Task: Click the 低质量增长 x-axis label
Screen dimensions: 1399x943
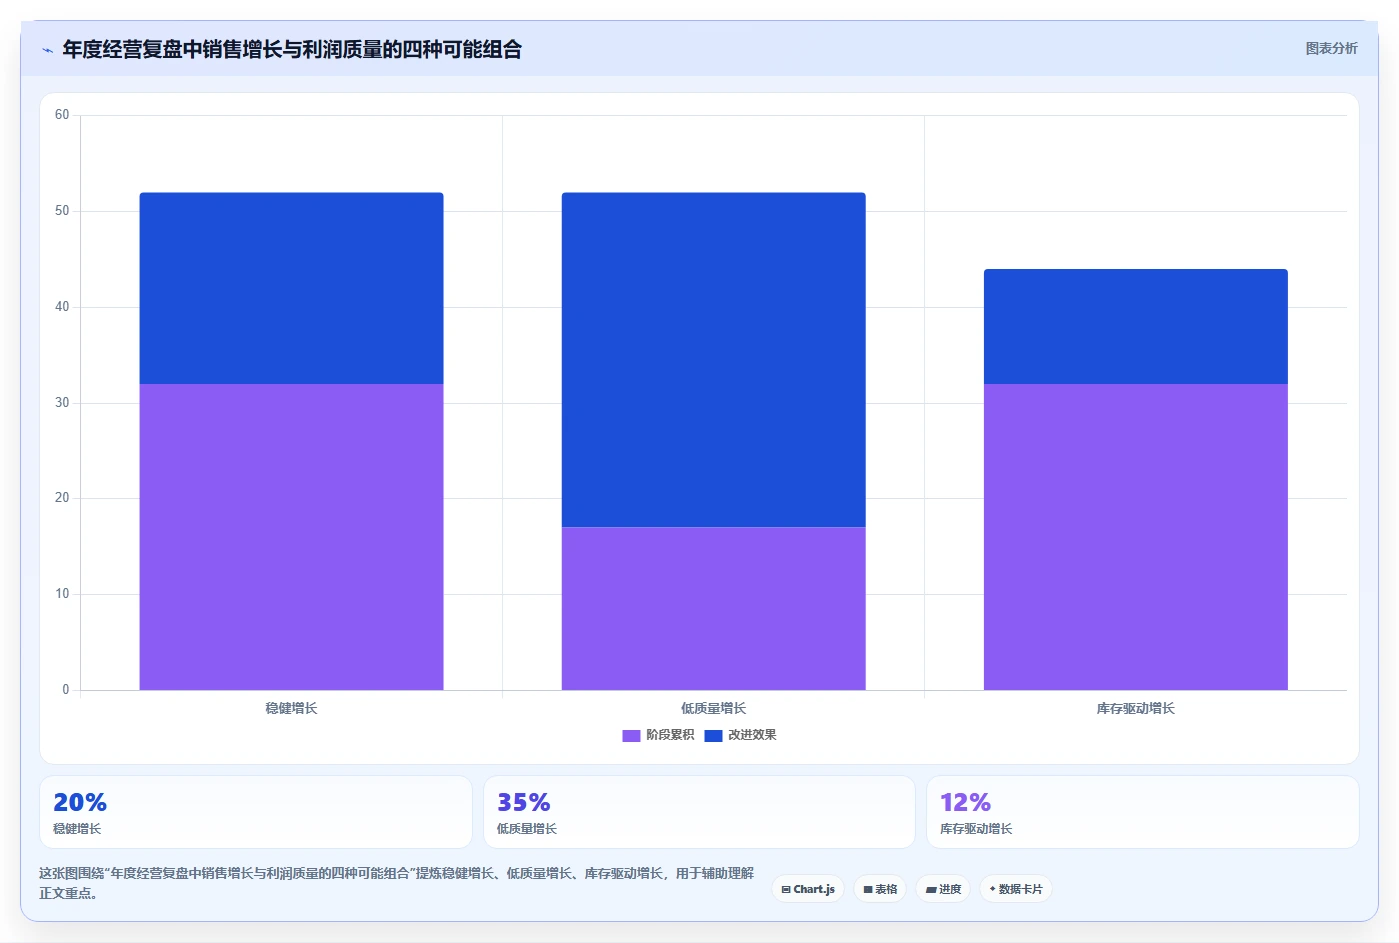Action: coord(713,708)
